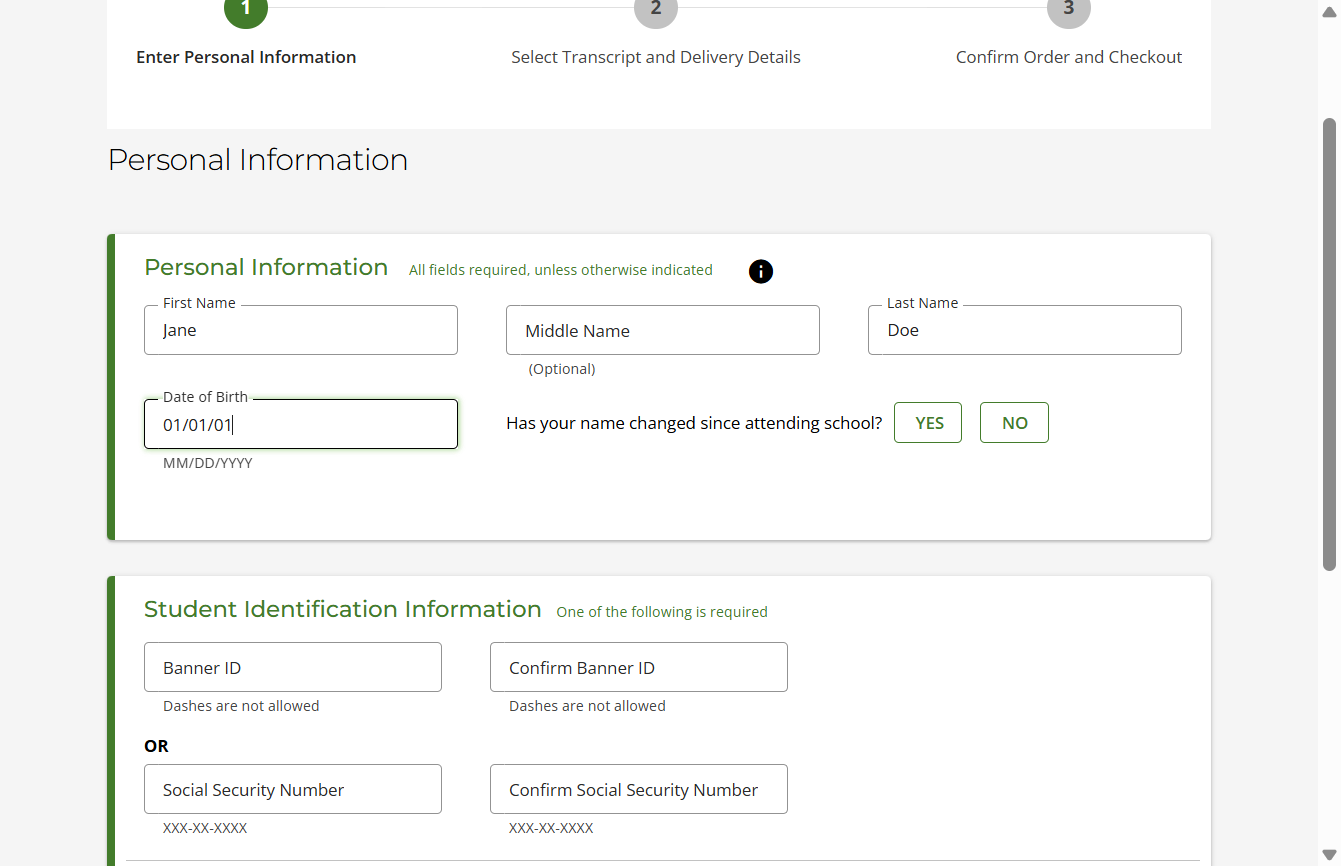Focus the Middle Name input field
This screenshot has width=1341, height=866.
point(663,330)
